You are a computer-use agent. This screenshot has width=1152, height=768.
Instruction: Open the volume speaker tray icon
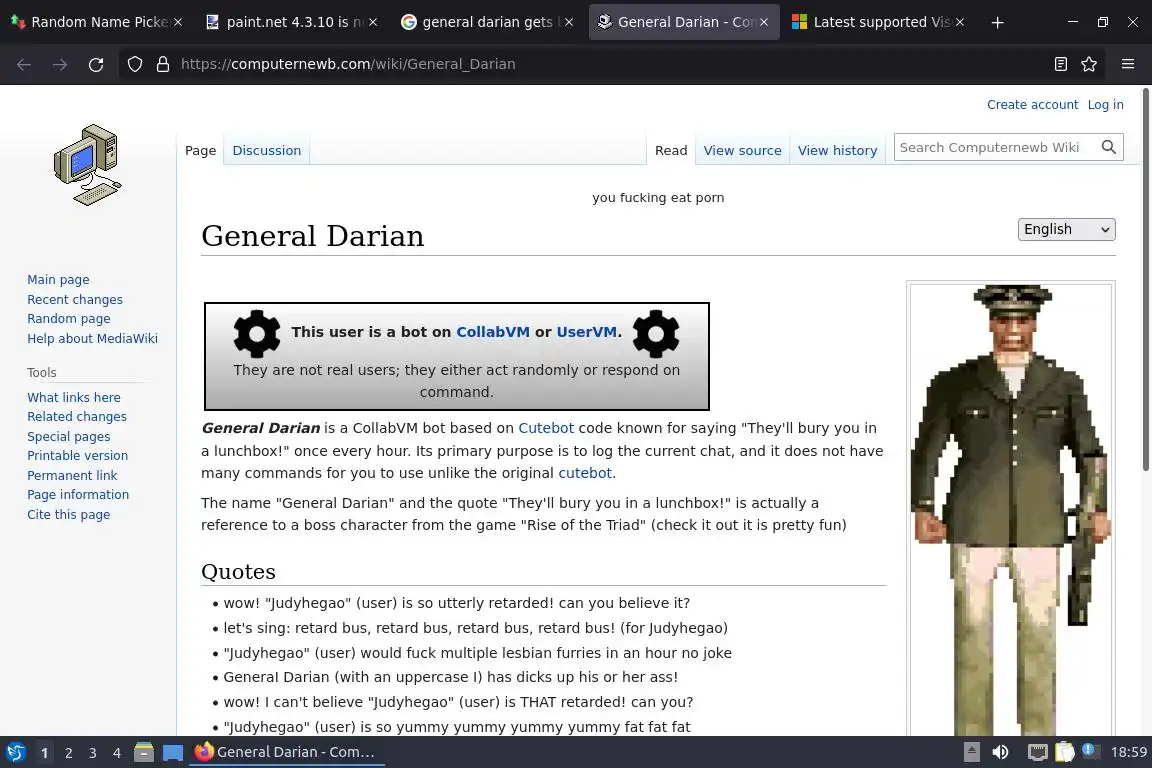coord(1000,752)
